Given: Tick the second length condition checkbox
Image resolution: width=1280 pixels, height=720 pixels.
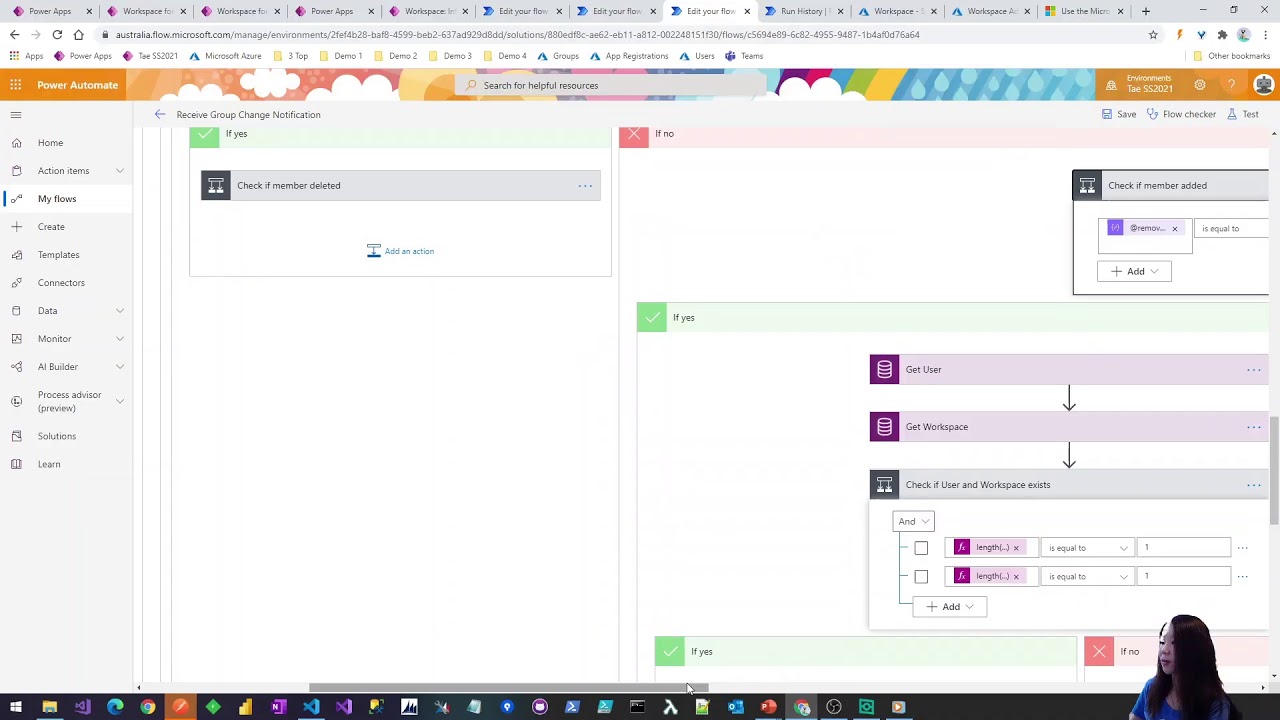Looking at the screenshot, I should click(921, 576).
